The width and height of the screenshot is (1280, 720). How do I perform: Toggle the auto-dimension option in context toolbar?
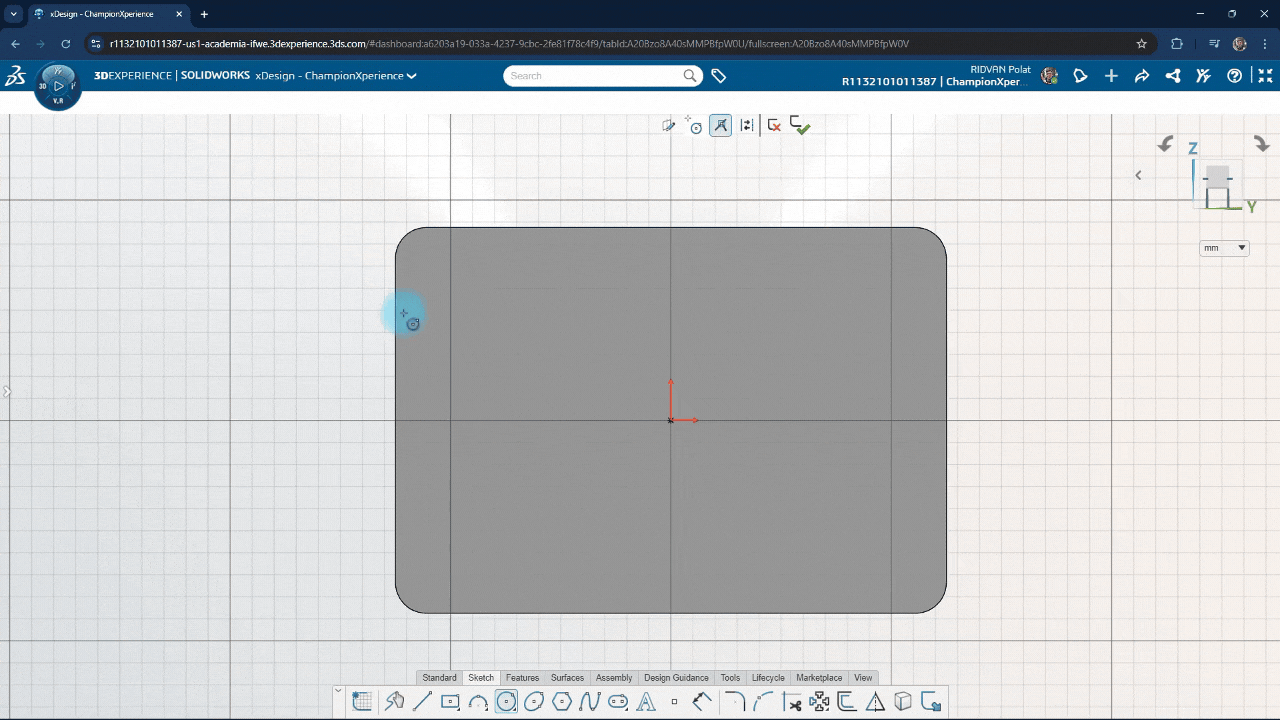(x=747, y=125)
